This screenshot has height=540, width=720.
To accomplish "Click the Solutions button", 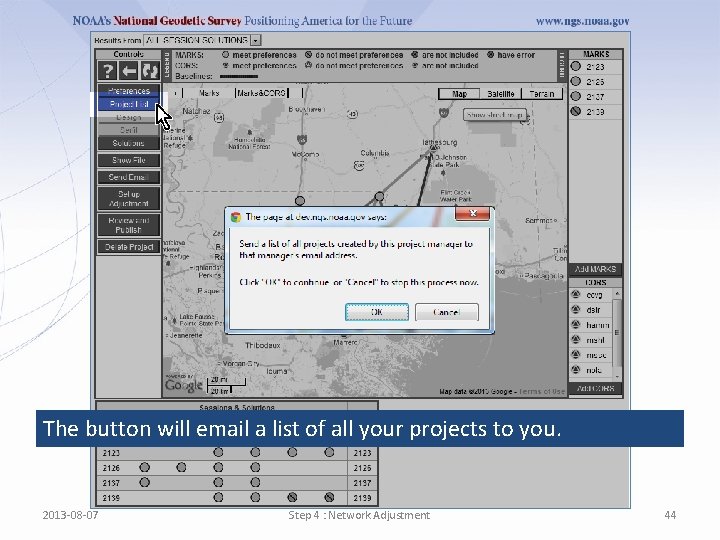I will pos(129,143).
